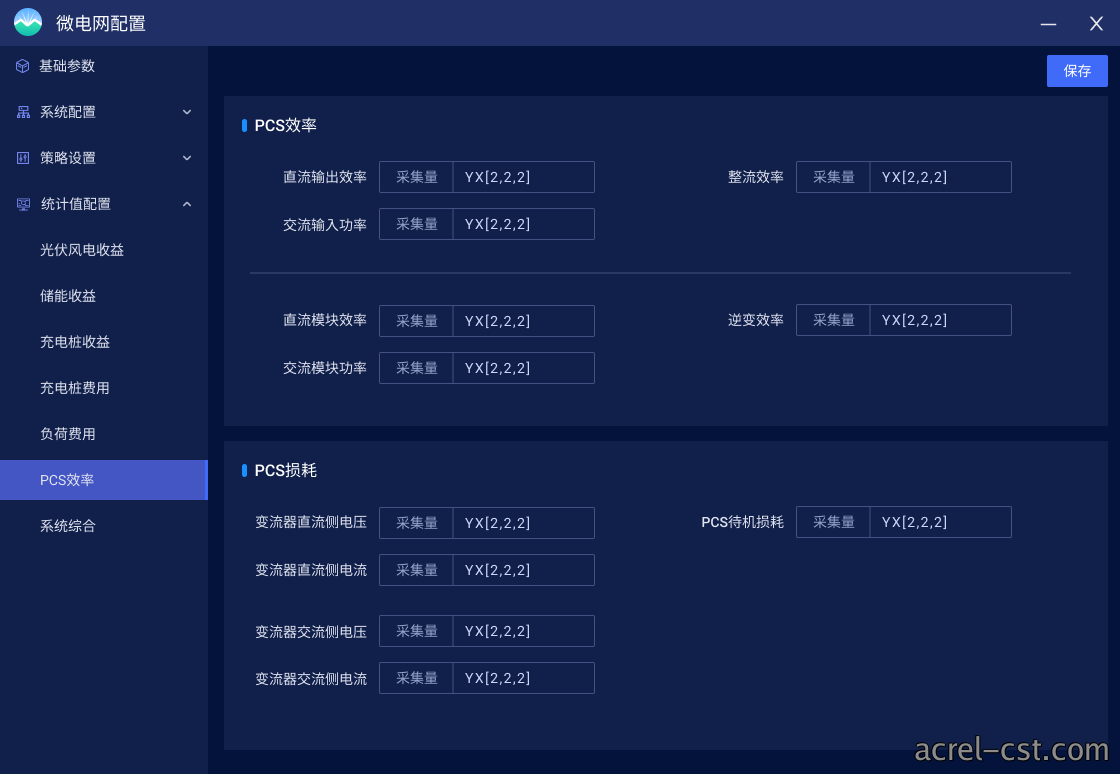The height and width of the screenshot is (774, 1120).
Task: Click the 微电网配置 app logo
Action: [28, 22]
